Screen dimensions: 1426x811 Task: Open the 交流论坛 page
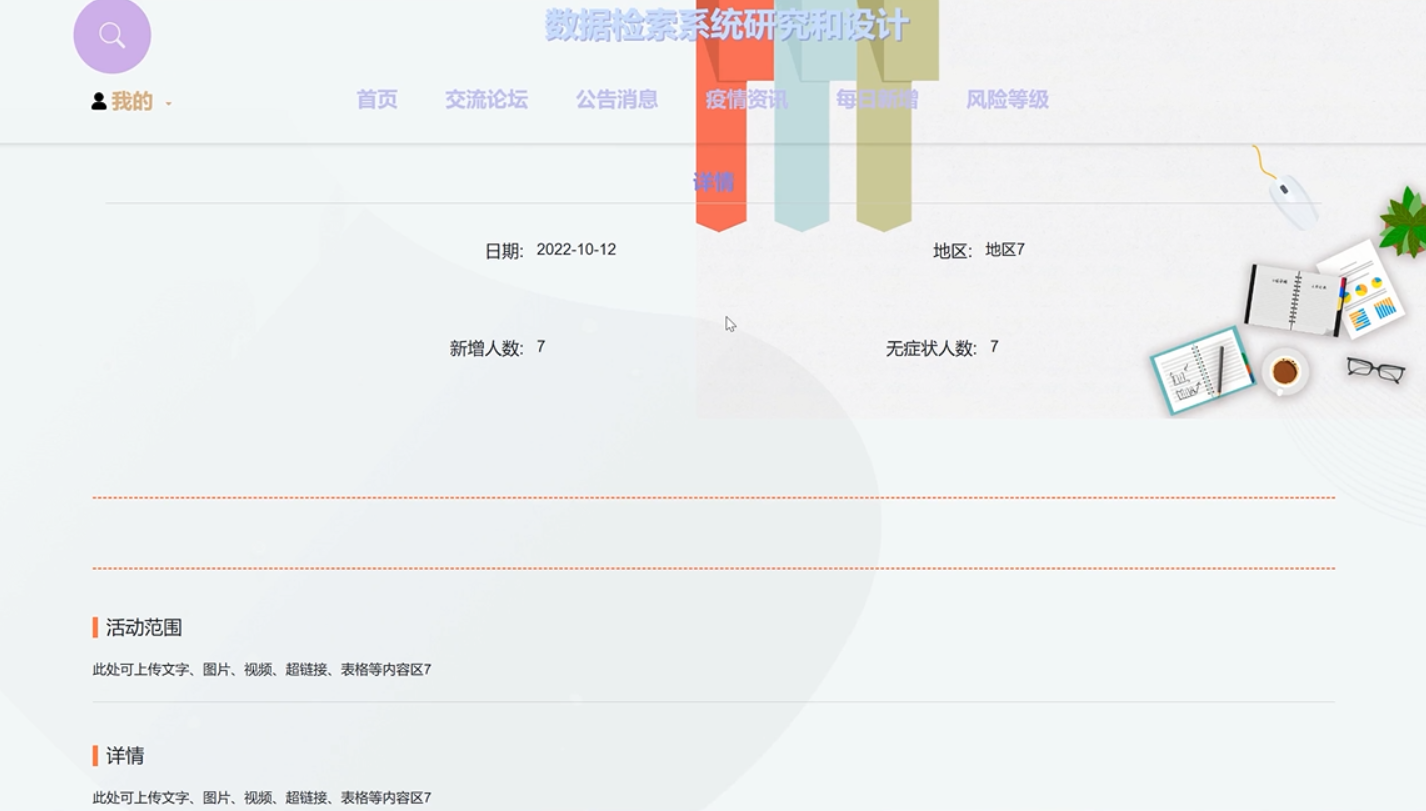tap(488, 100)
